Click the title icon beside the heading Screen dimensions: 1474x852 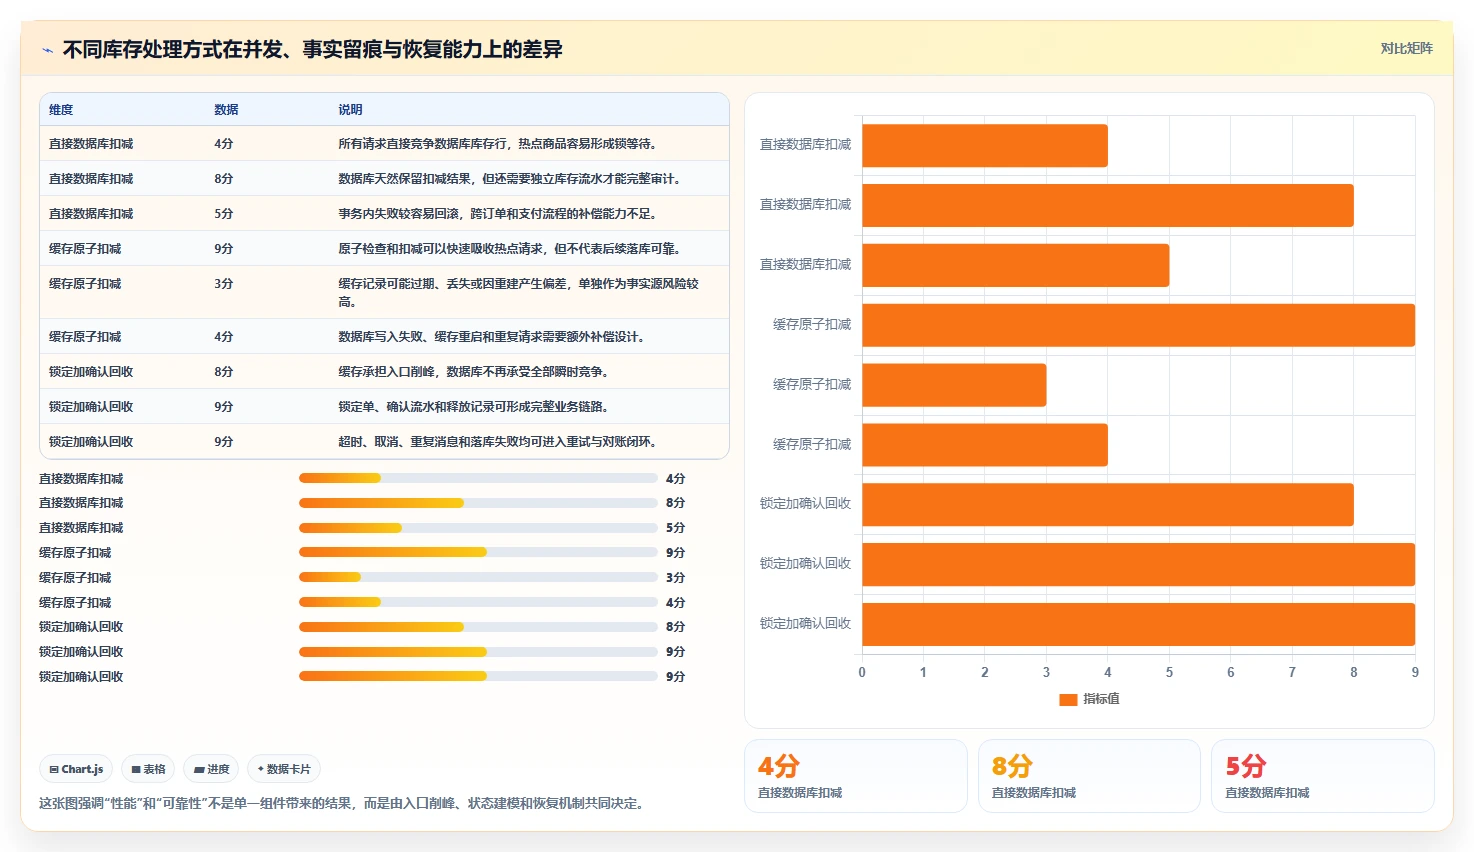pyautogui.click(x=47, y=49)
